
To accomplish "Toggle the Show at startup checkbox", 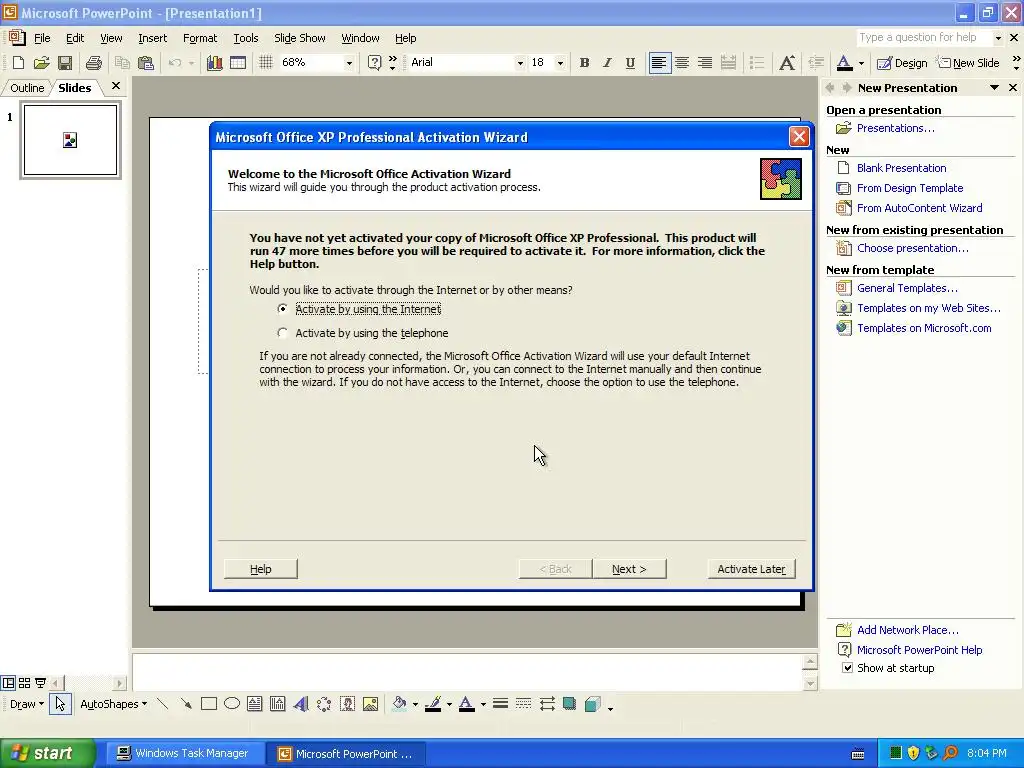I will [848, 667].
